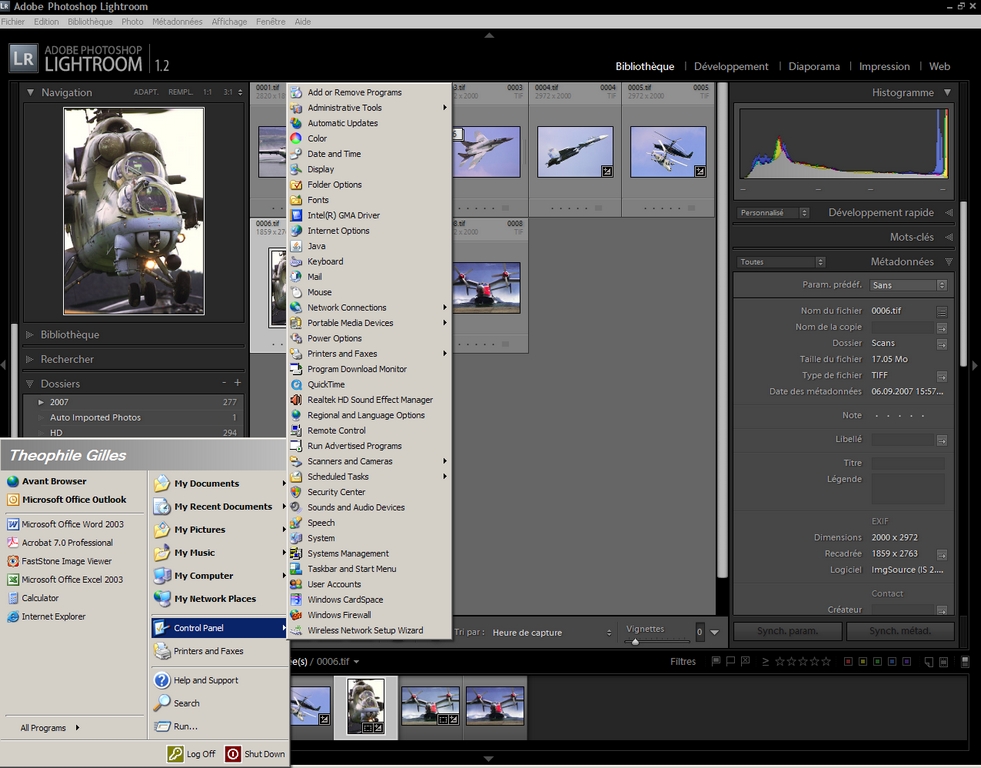Click the Automatic Updates icon

pos(297,123)
